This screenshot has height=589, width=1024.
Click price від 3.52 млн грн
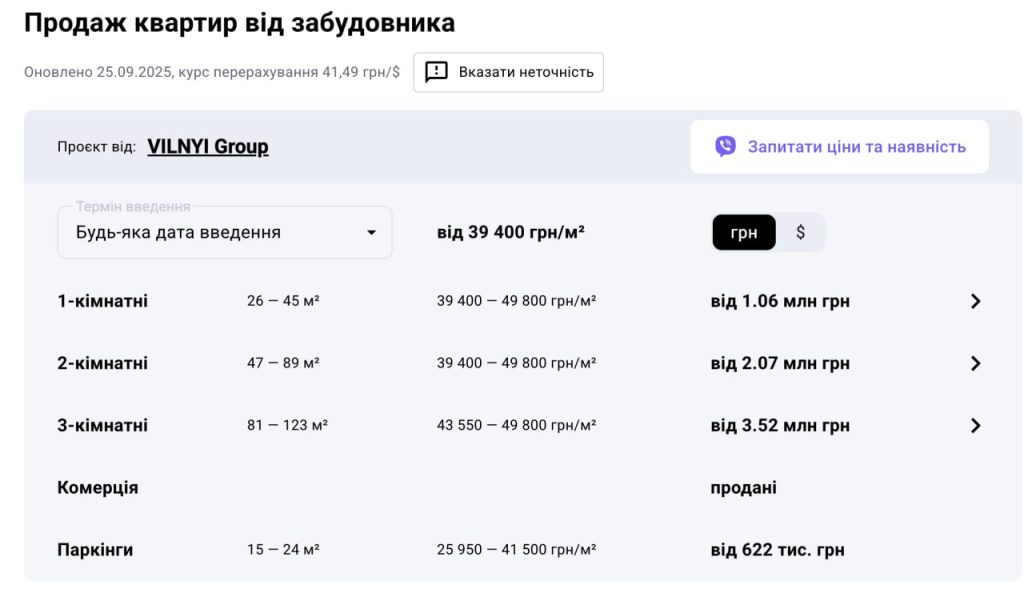coord(780,425)
